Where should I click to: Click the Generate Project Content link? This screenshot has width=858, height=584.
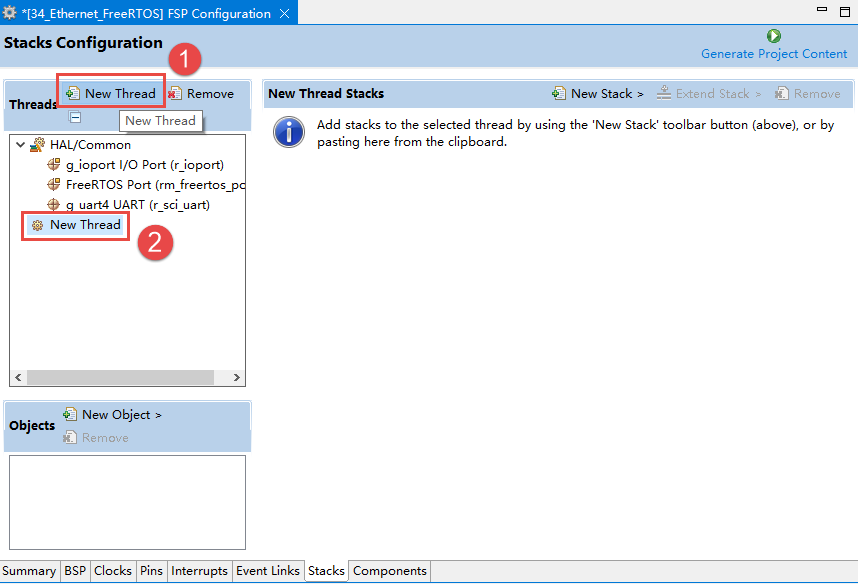click(774, 54)
